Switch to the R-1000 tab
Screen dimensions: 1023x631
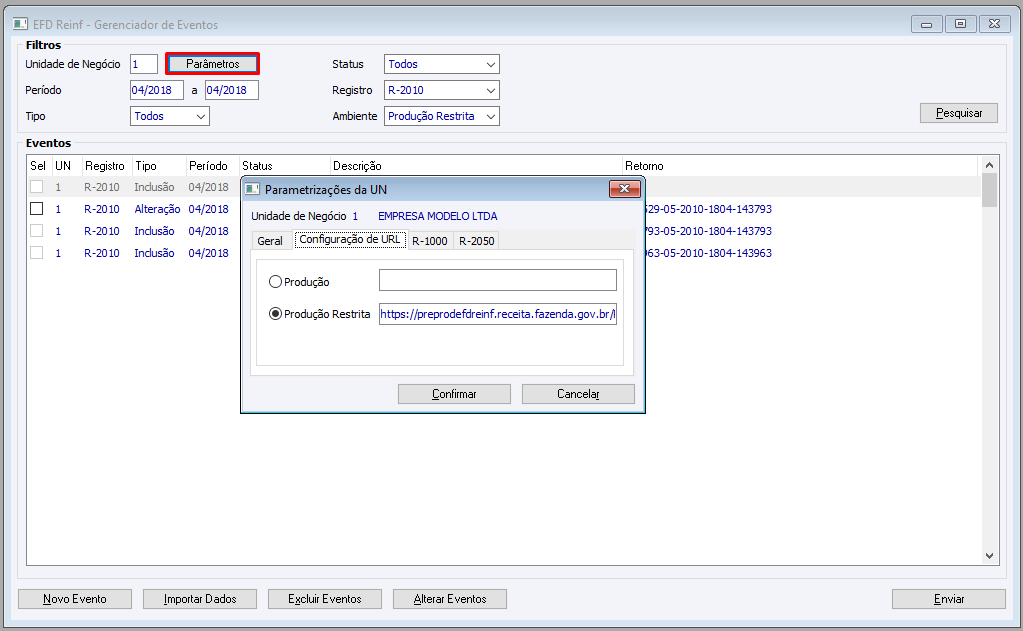click(x=430, y=241)
